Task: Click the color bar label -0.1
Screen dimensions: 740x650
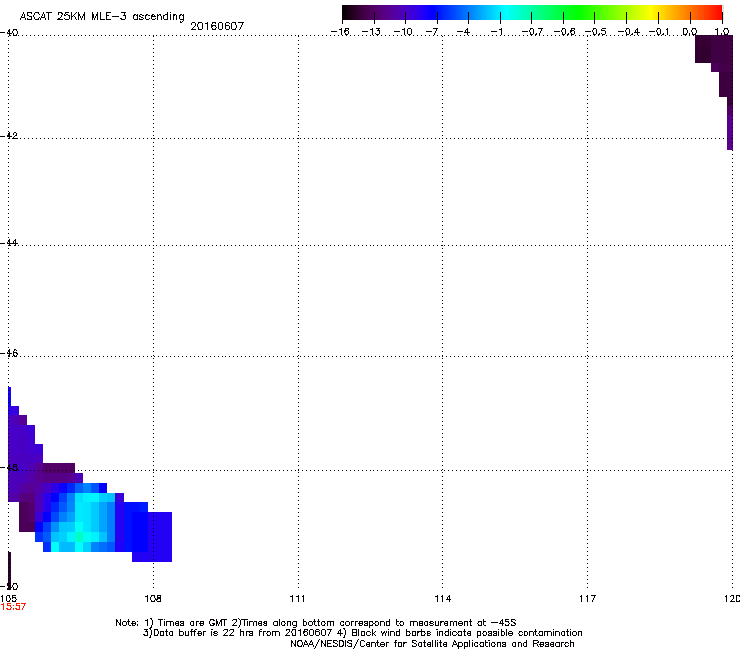Action: [x=659, y=32]
